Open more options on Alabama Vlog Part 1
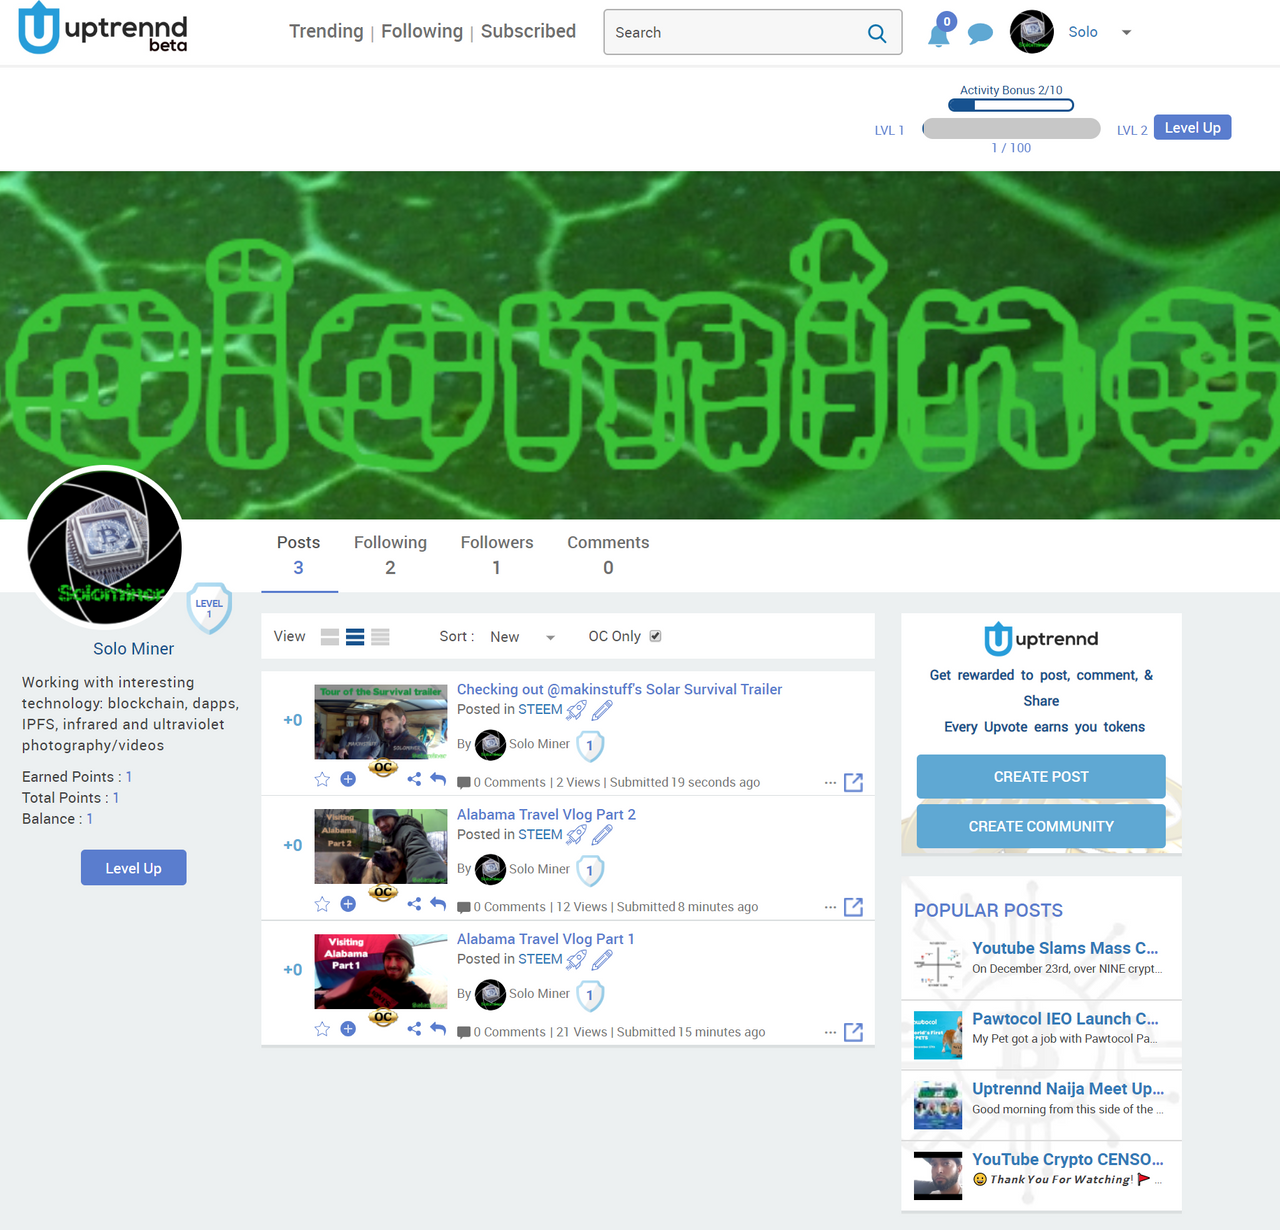 click(830, 1033)
